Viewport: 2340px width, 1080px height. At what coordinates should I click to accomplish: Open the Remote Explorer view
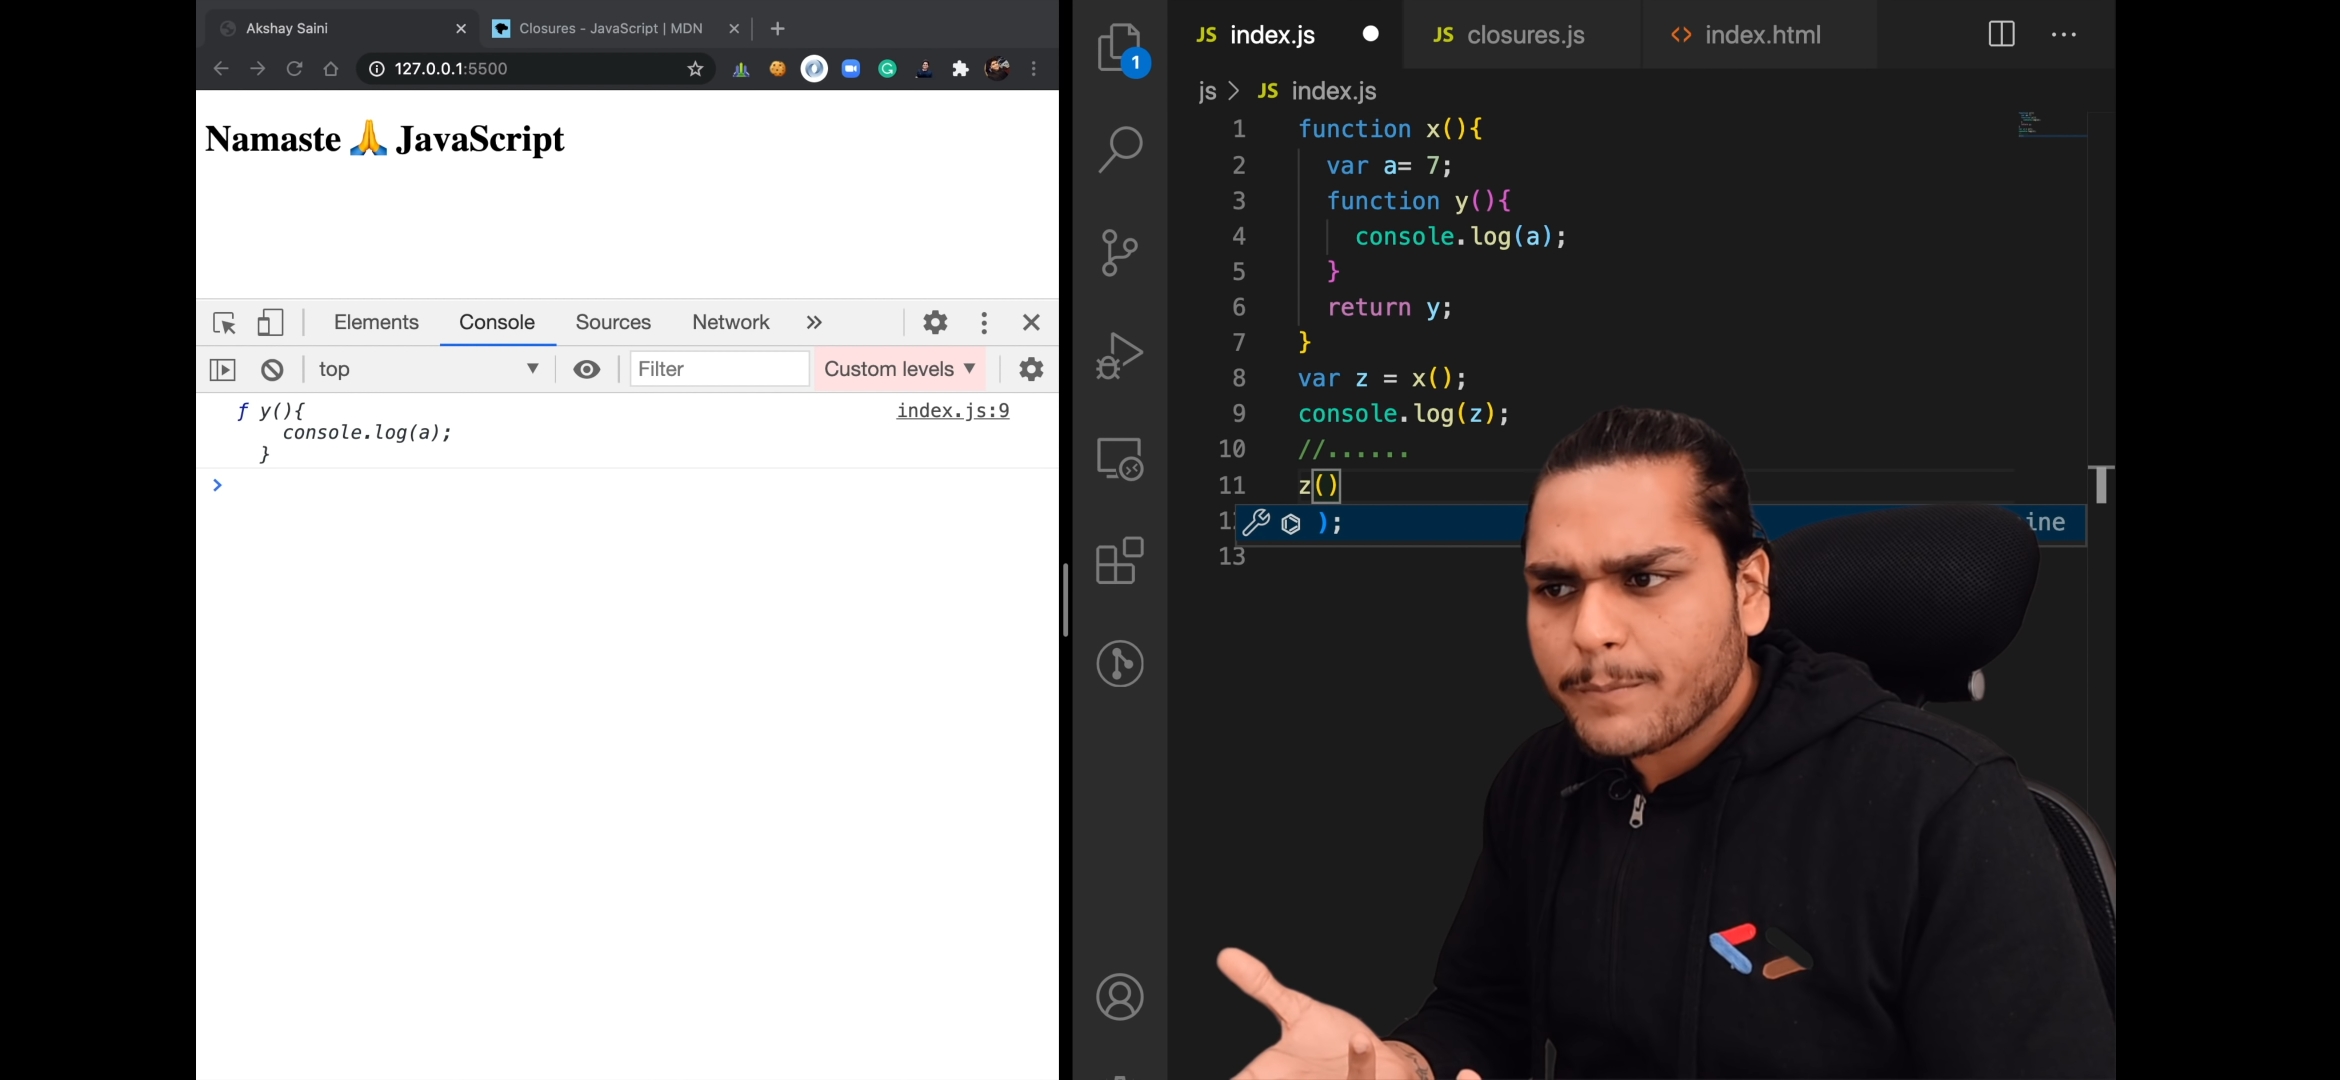1119,459
